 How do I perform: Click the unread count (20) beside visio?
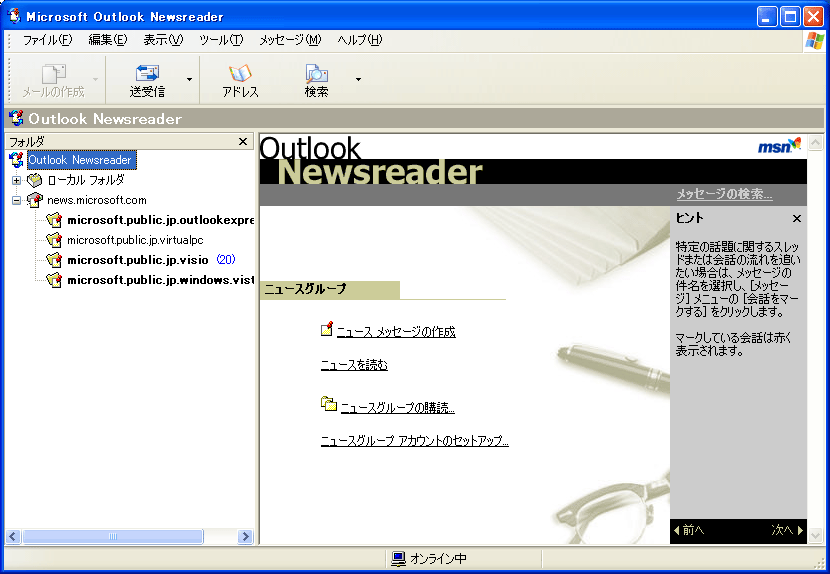226,260
